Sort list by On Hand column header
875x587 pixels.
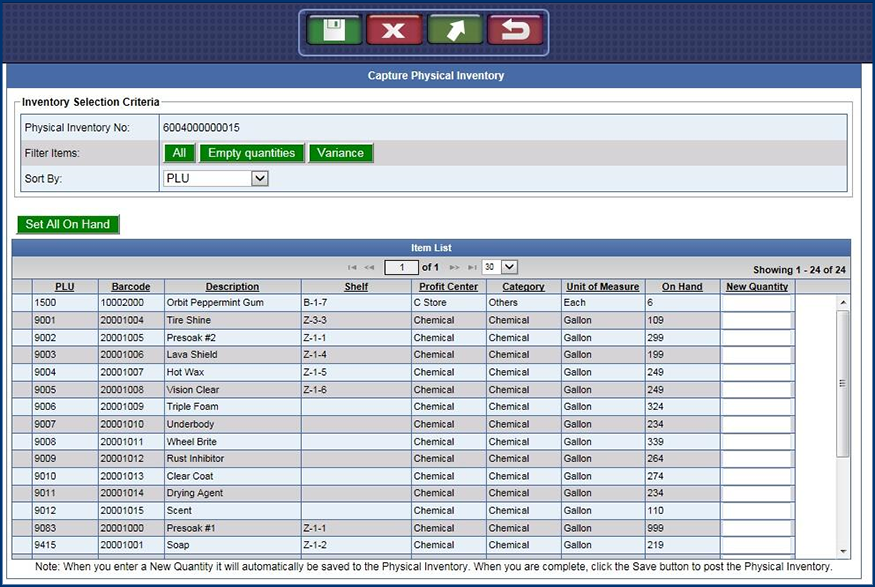[682, 287]
